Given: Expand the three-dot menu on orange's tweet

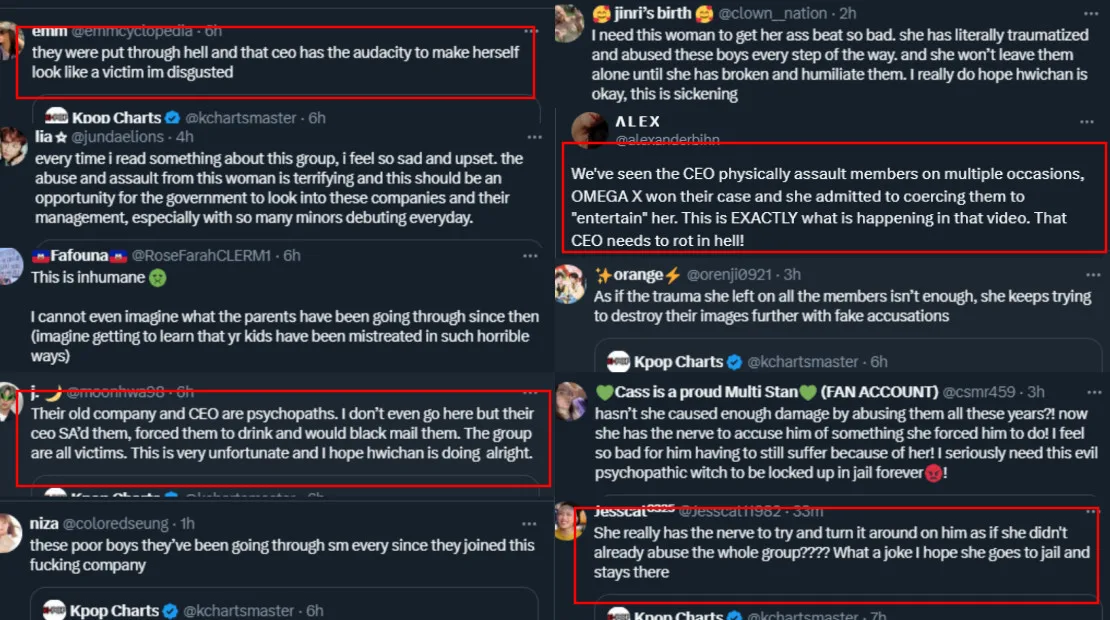Looking at the screenshot, I should (1087, 274).
